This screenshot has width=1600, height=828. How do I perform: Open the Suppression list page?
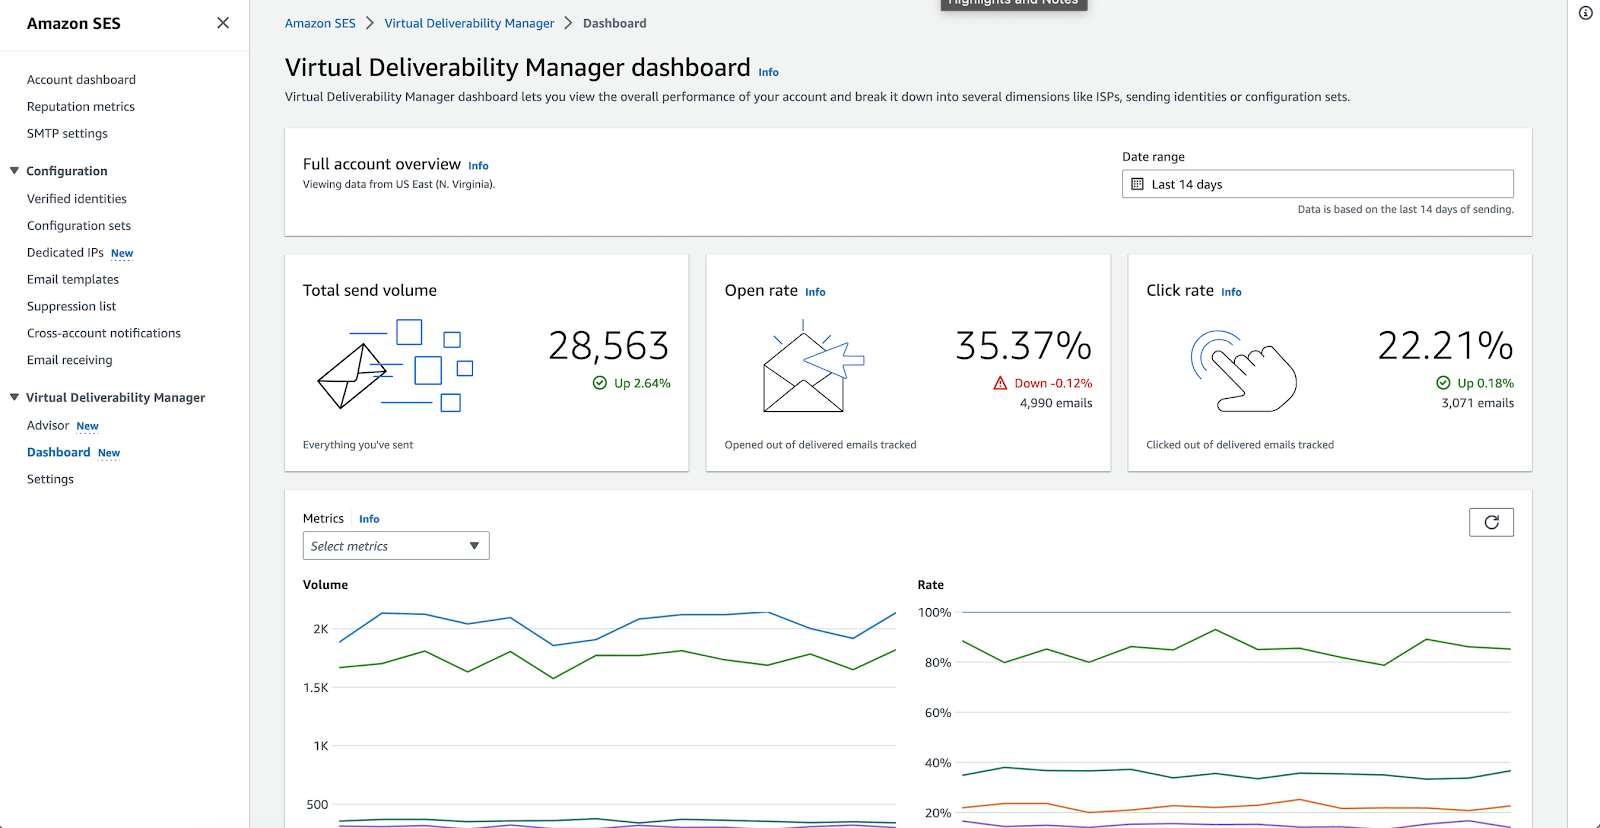[71, 307]
